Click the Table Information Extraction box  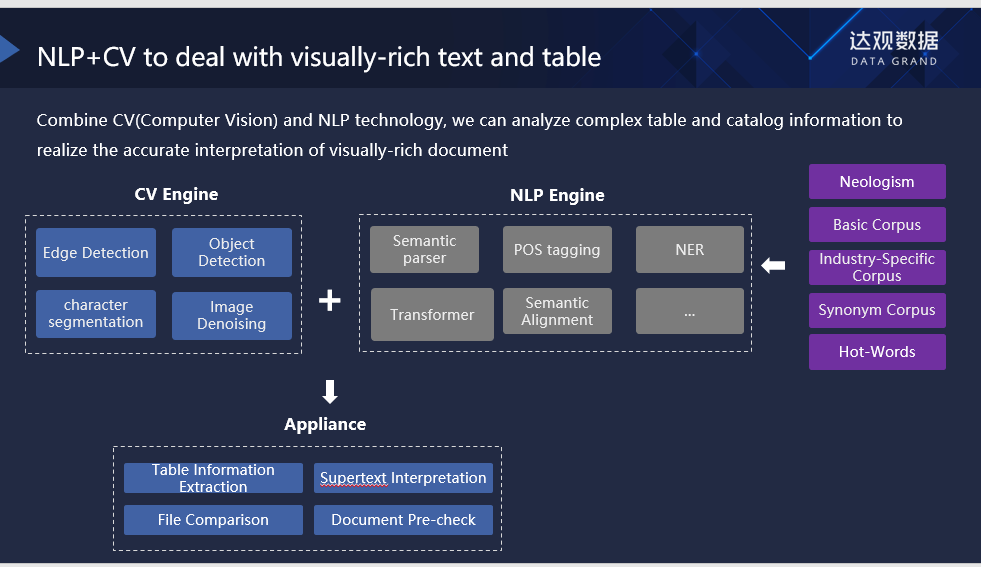[x=213, y=478]
